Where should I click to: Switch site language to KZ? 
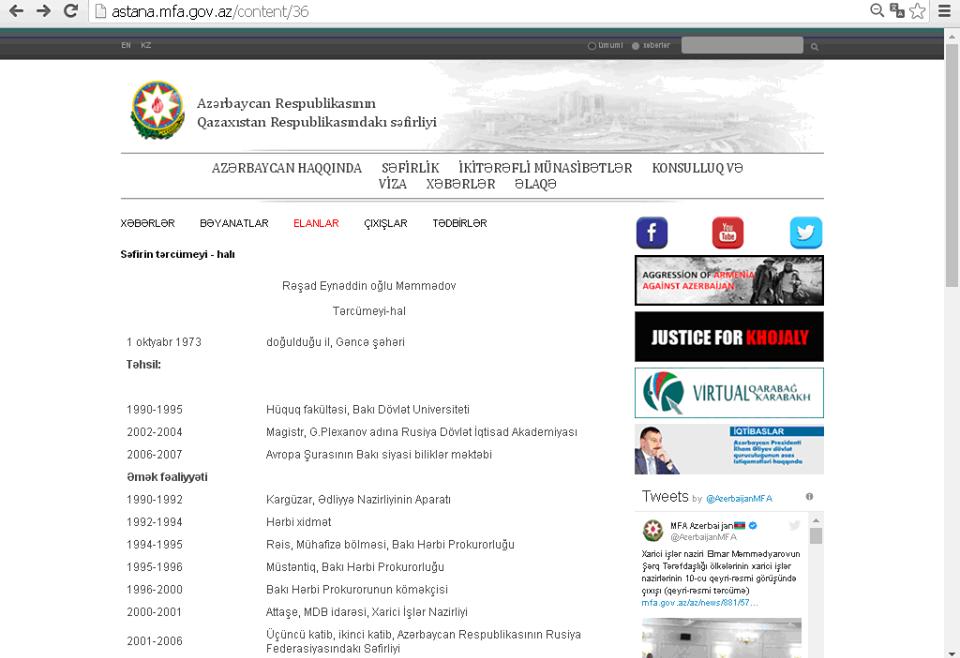click(146, 45)
